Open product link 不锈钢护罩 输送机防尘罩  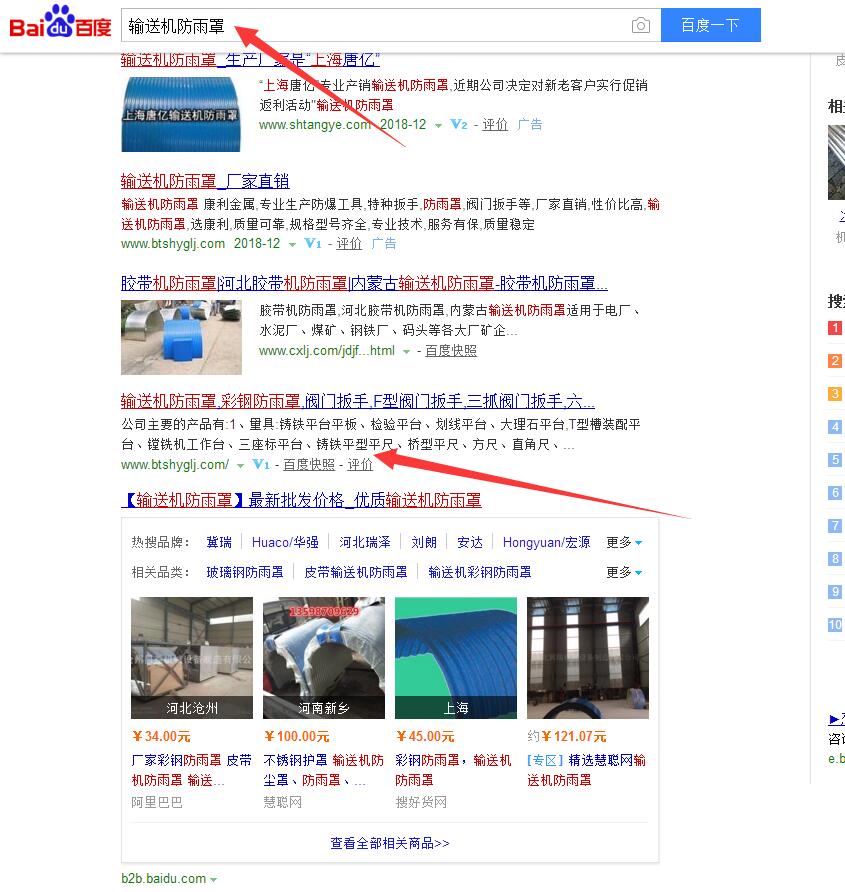tap(324, 770)
